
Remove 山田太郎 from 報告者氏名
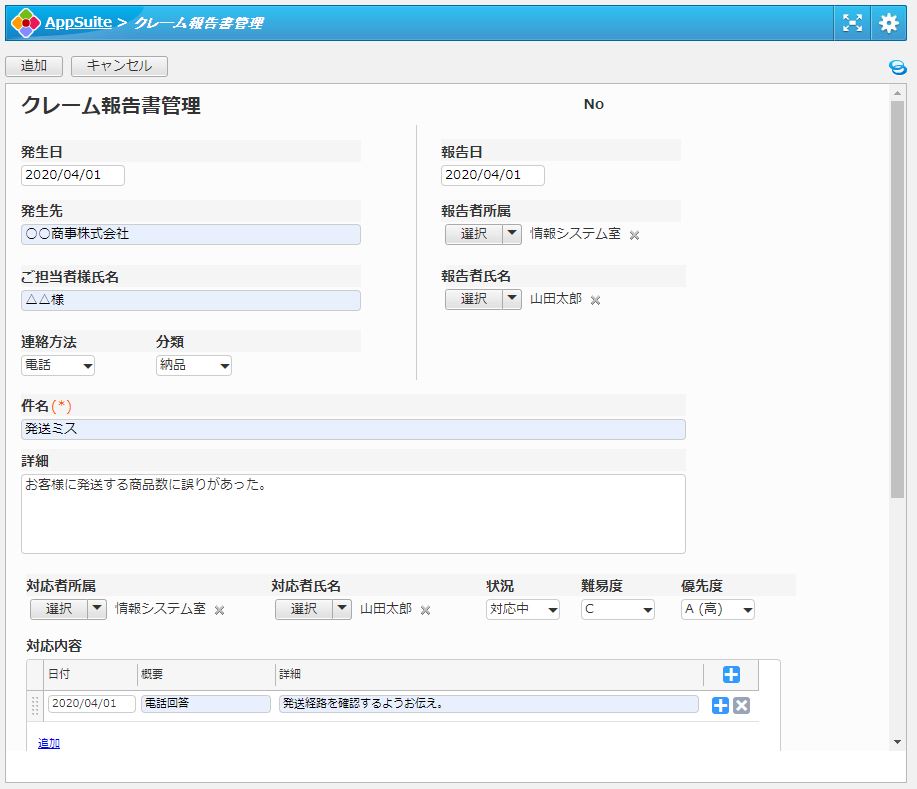click(x=595, y=300)
